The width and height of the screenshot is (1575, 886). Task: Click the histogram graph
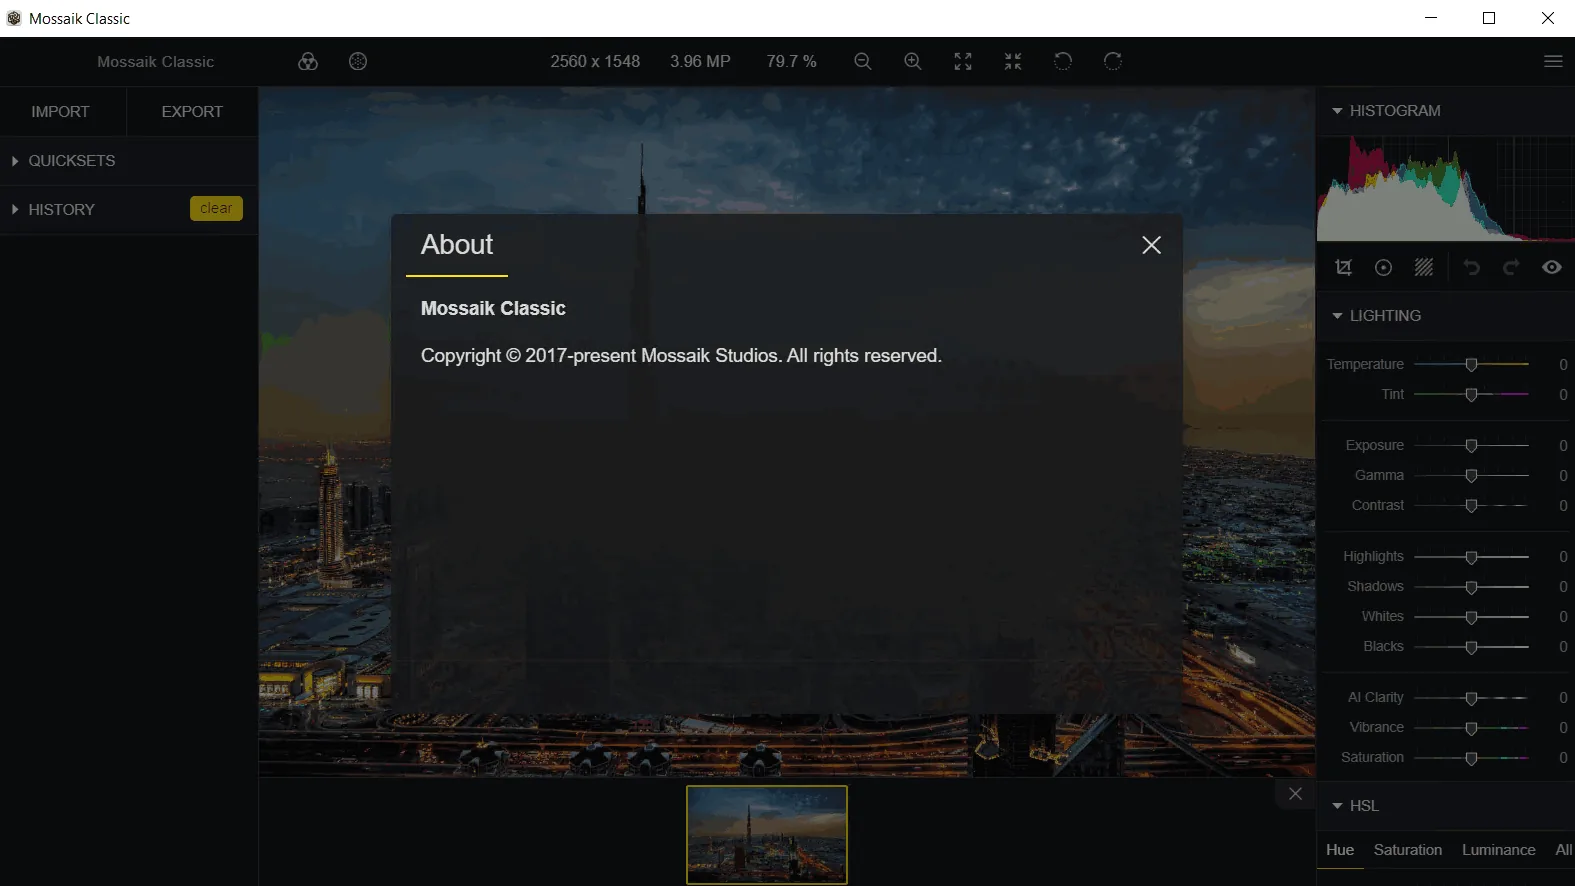click(x=1446, y=189)
